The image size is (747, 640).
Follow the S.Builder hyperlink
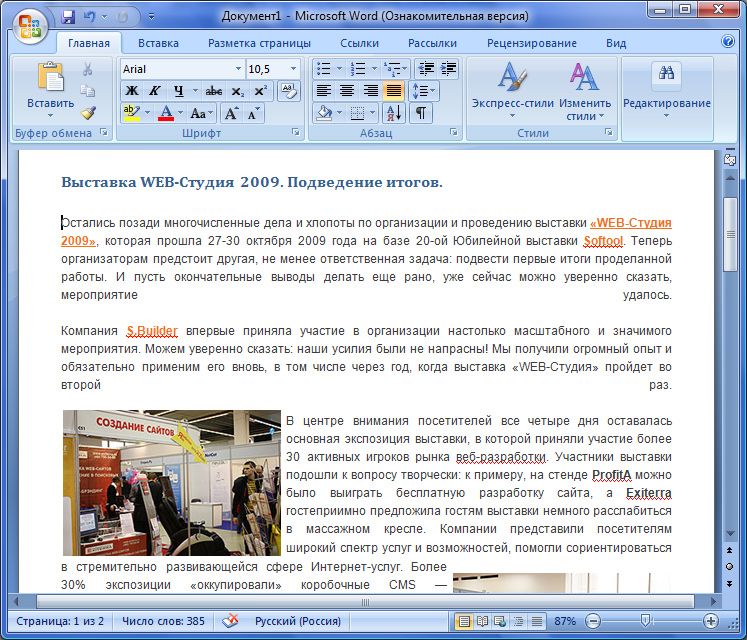tap(152, 331)
